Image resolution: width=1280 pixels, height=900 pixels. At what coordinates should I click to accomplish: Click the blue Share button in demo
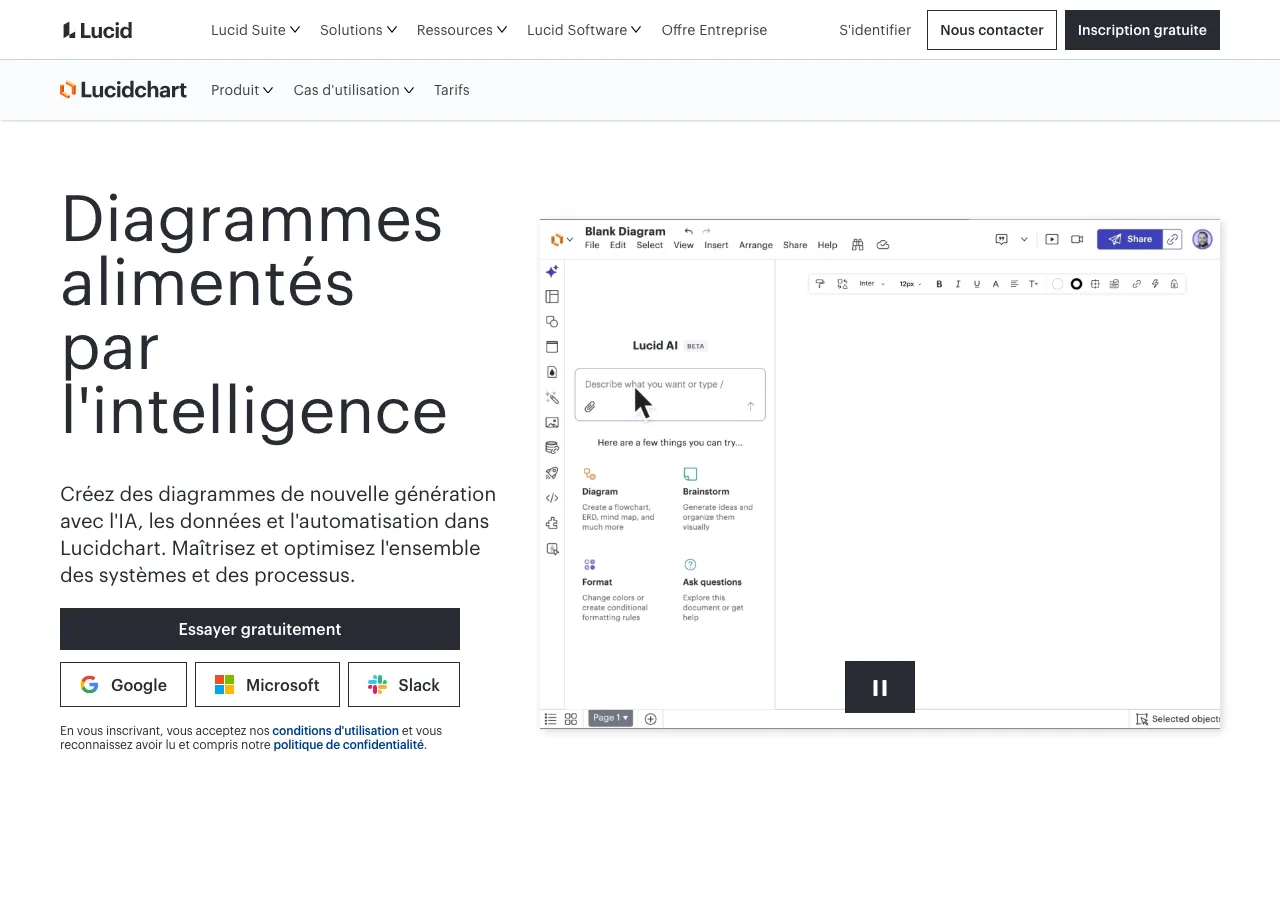(x=1130, y=239)
